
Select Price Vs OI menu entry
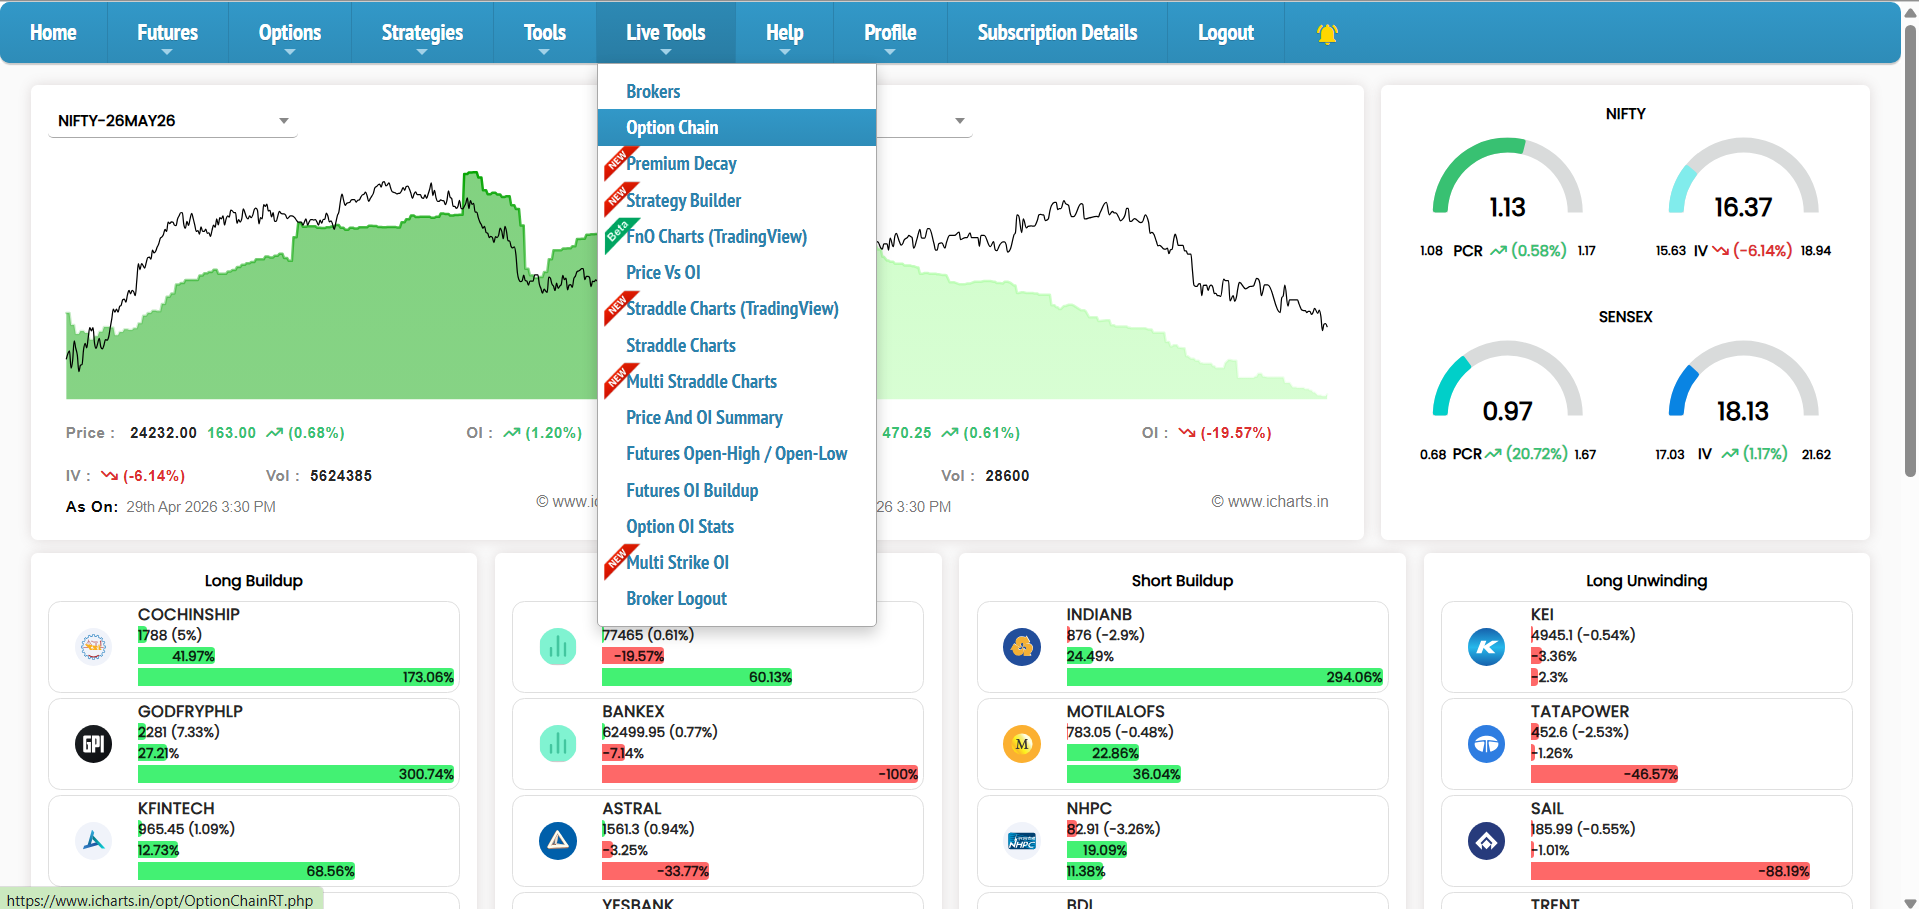click(737, 272)
